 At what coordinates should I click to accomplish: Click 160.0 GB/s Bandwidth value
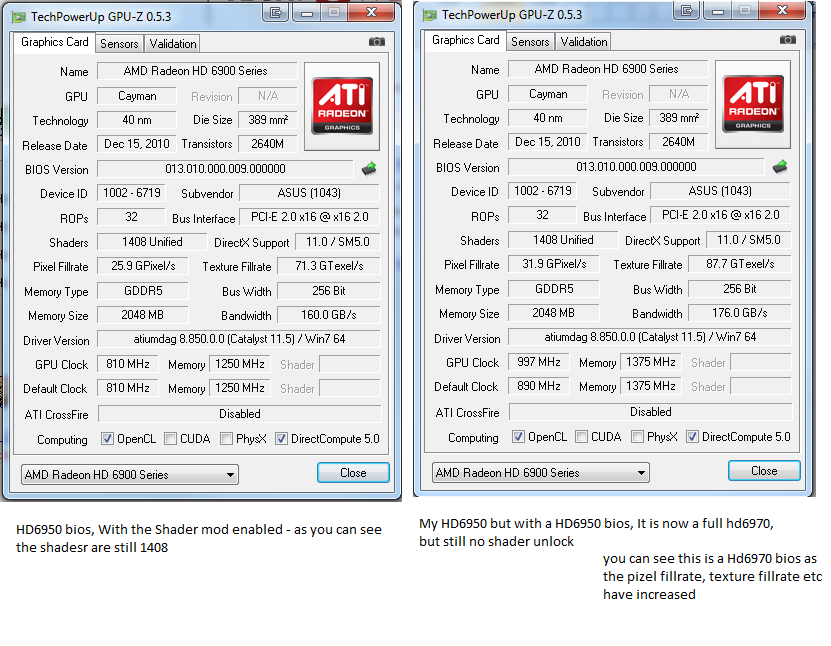point(329,315)
